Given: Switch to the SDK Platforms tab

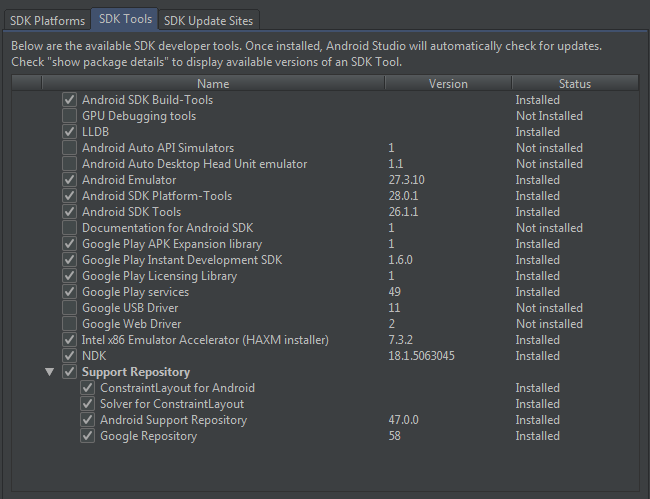Looking at the screenshot, I should [x=47, y=21].
